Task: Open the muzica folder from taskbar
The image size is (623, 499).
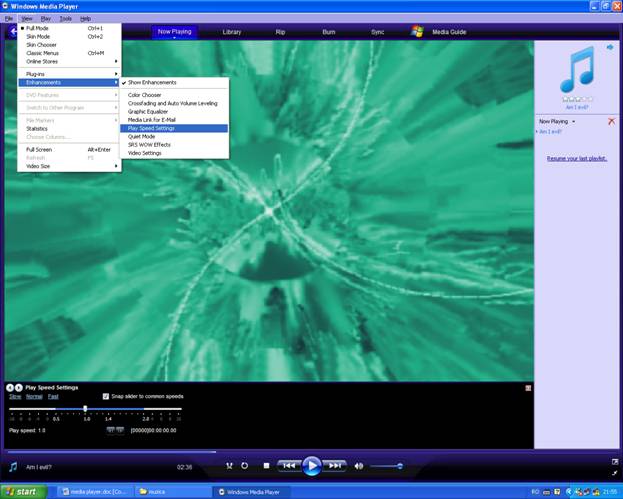Action: pyautogui.click(x=172, y=492)
